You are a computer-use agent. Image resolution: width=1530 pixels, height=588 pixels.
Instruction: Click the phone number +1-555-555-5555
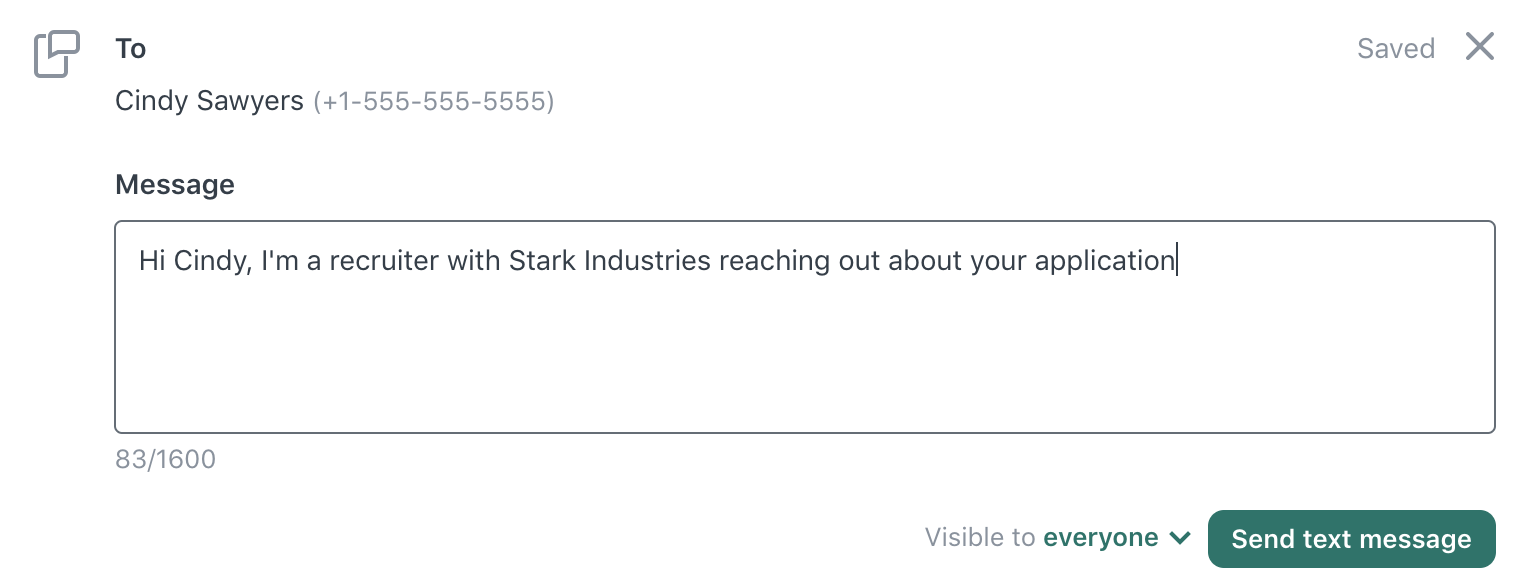pyautogui.click(x=433, y=101)
